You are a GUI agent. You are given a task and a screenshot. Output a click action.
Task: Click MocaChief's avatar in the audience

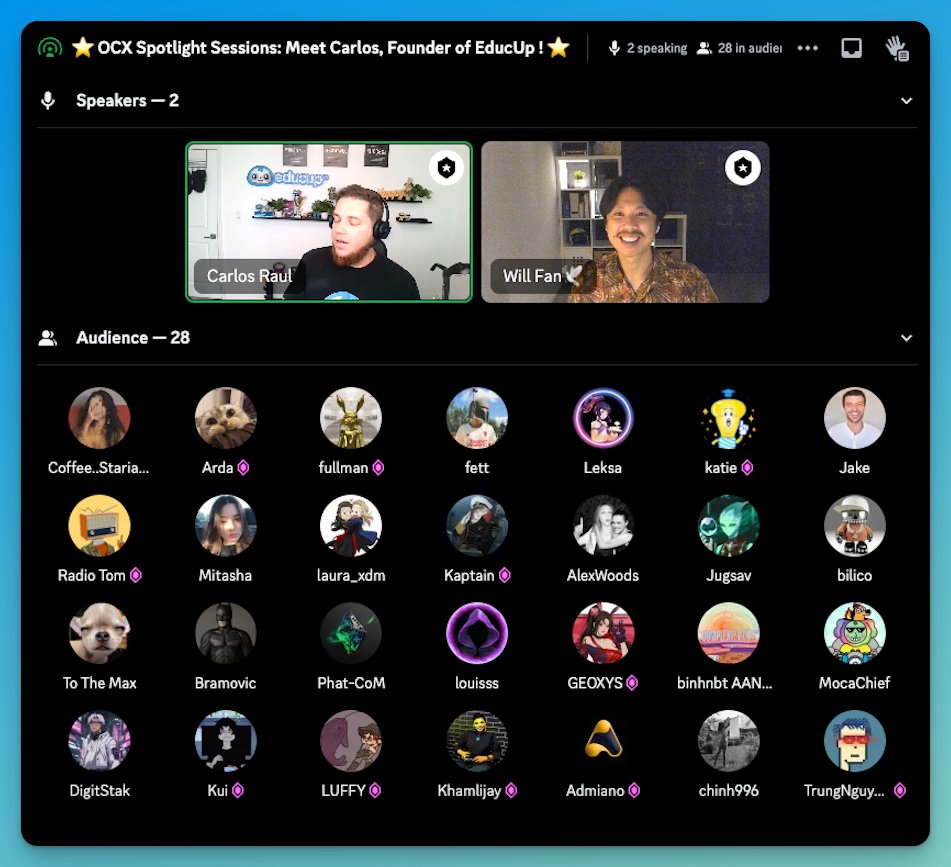(854, 632)
